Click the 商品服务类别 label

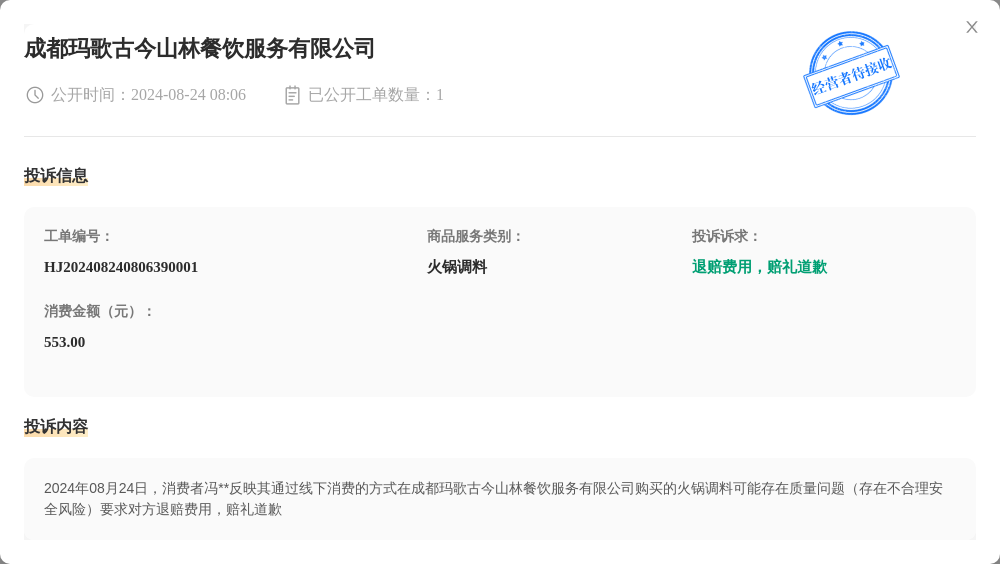pos(475,237)
